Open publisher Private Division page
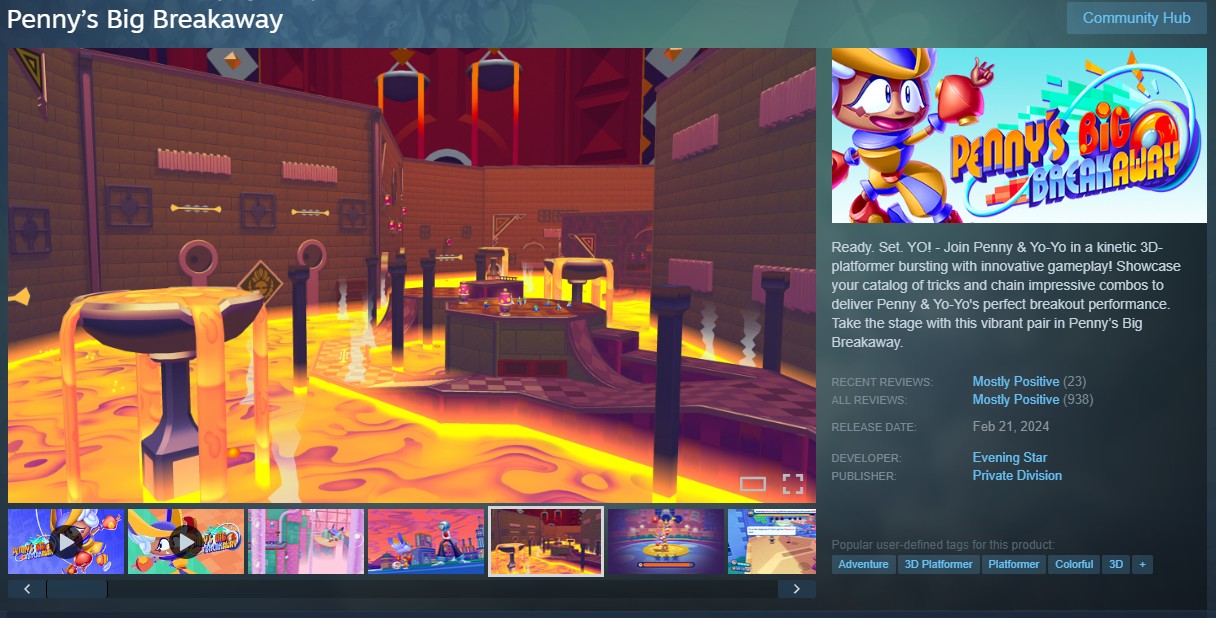 click(x=1017, y=475)
